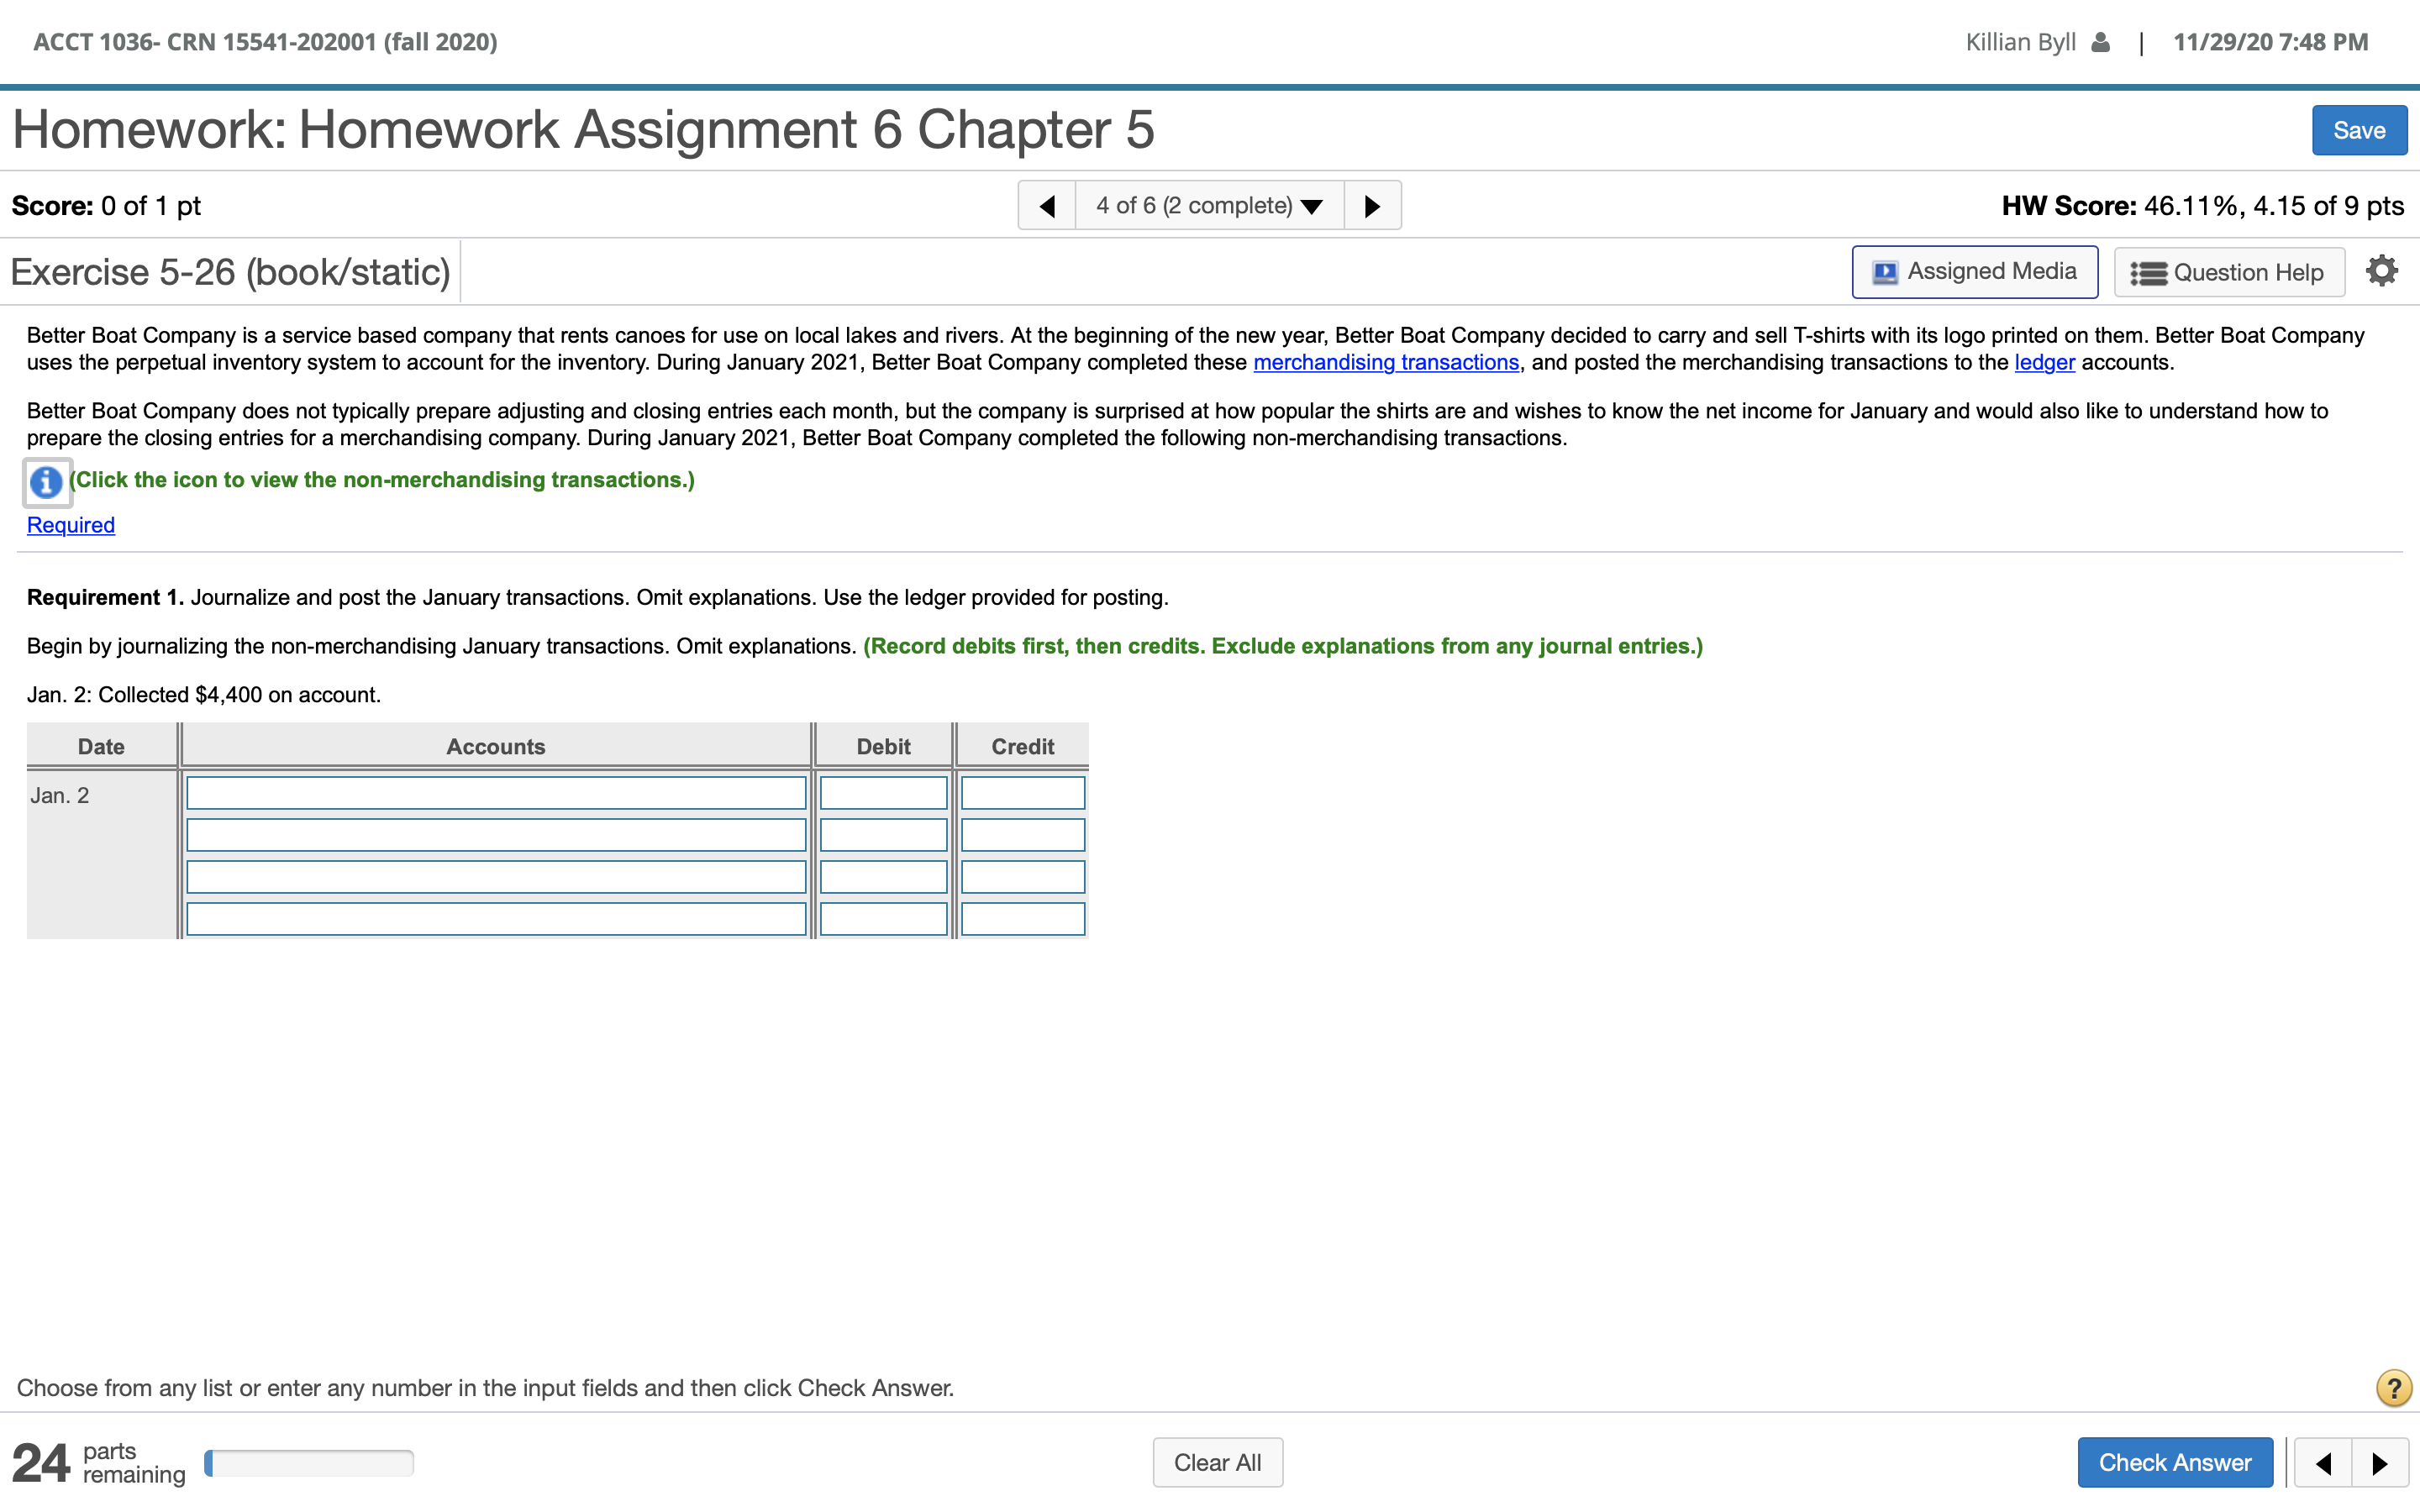Click the parts remaining progress bar

pyautogui.click(x=309, y=1463)
